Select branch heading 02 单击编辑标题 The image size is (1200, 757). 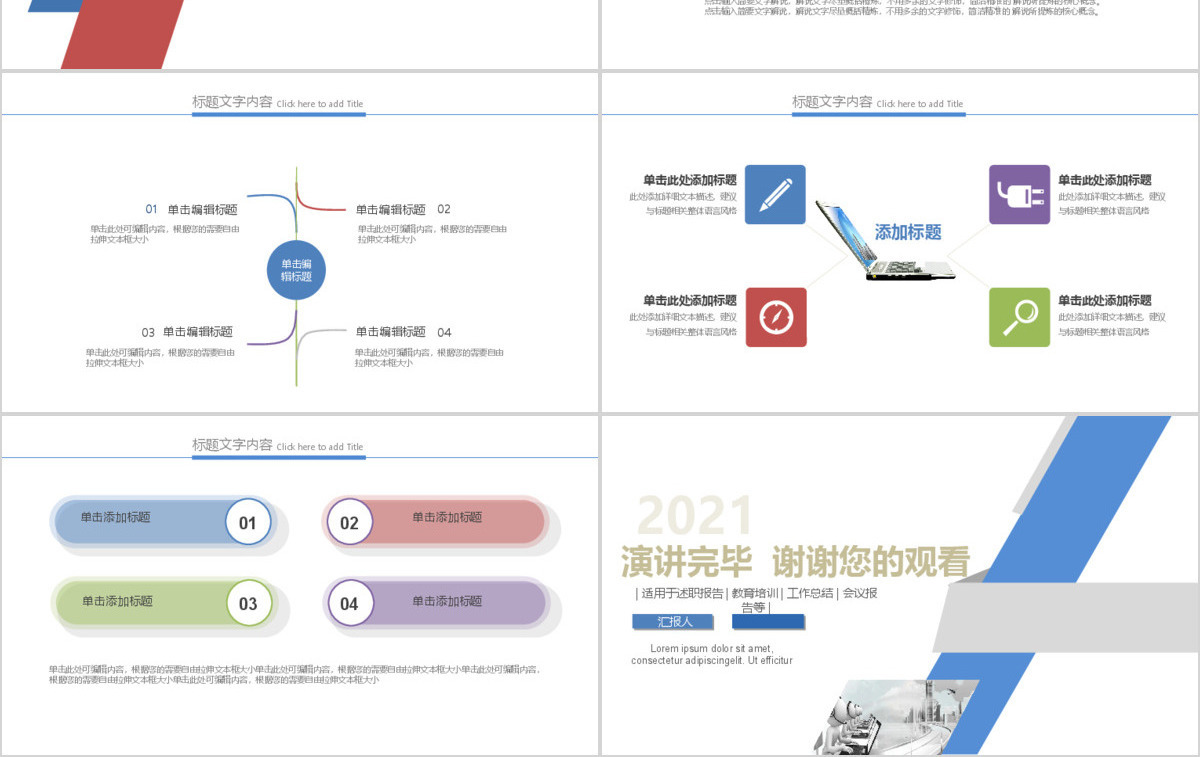[403, 210]
